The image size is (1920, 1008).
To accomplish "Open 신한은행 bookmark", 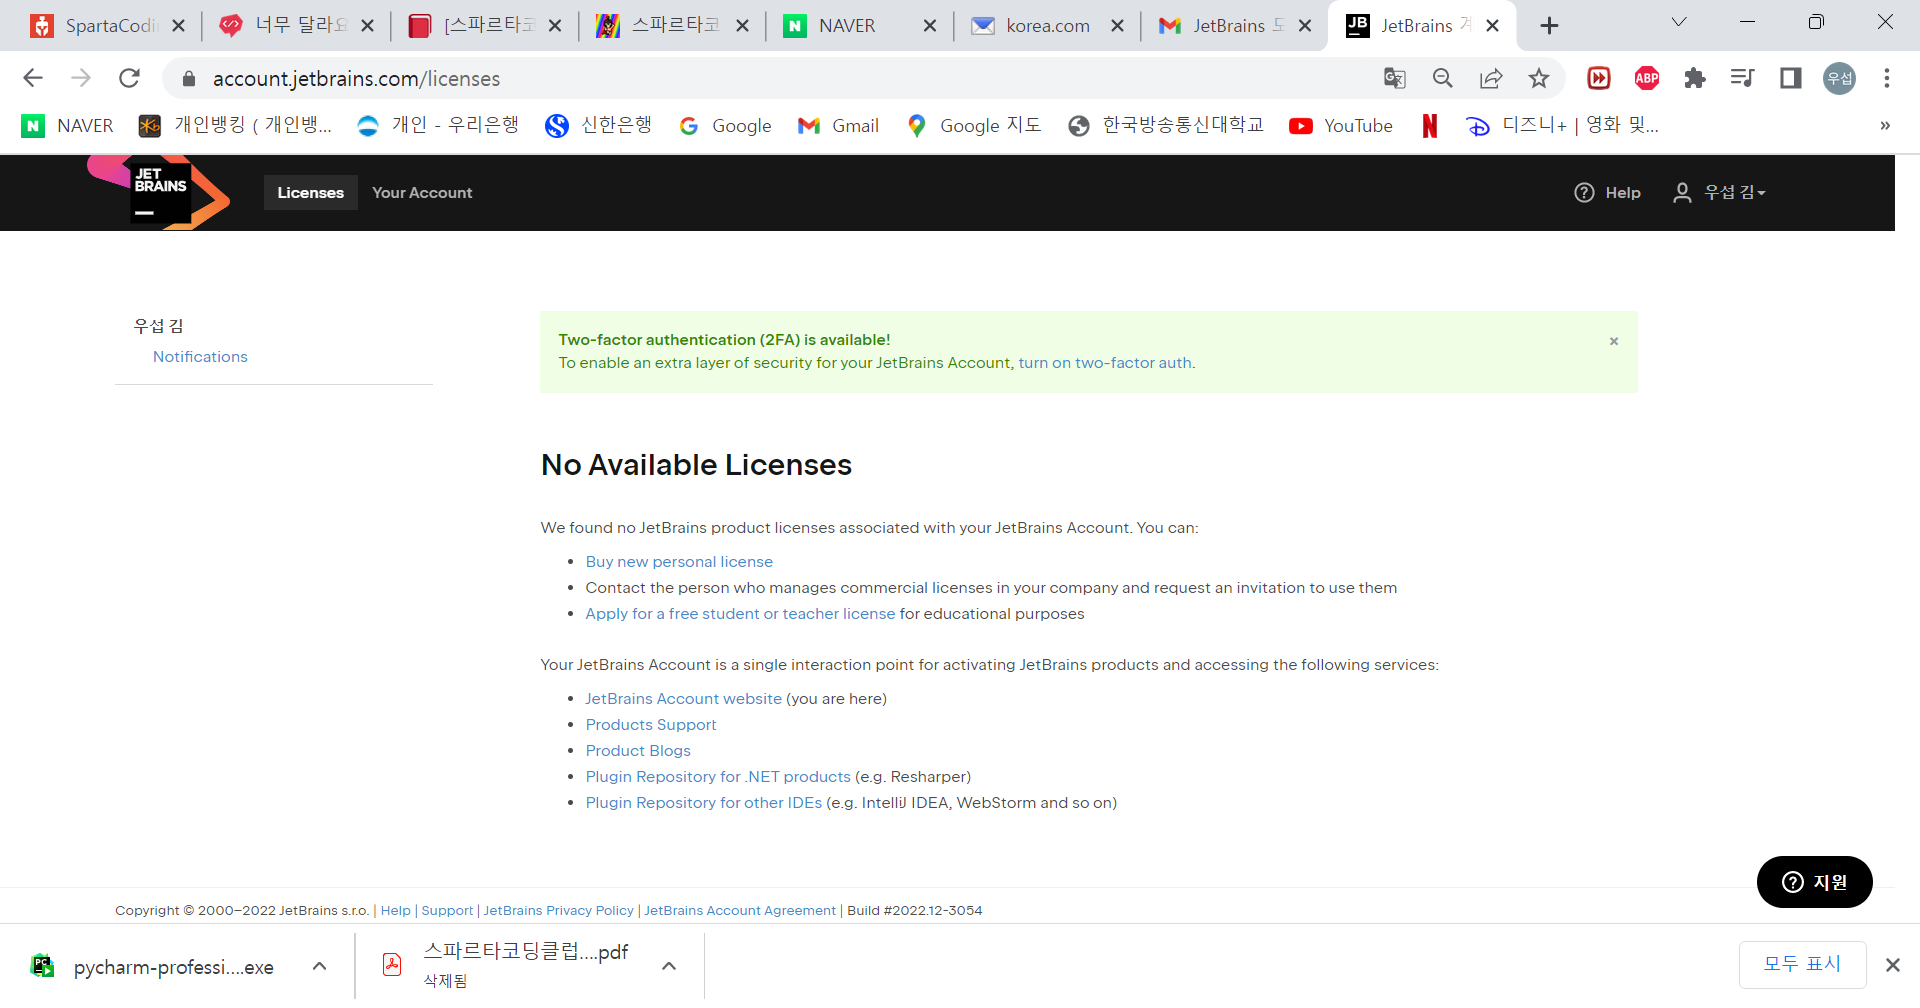I will pos(599,126).
